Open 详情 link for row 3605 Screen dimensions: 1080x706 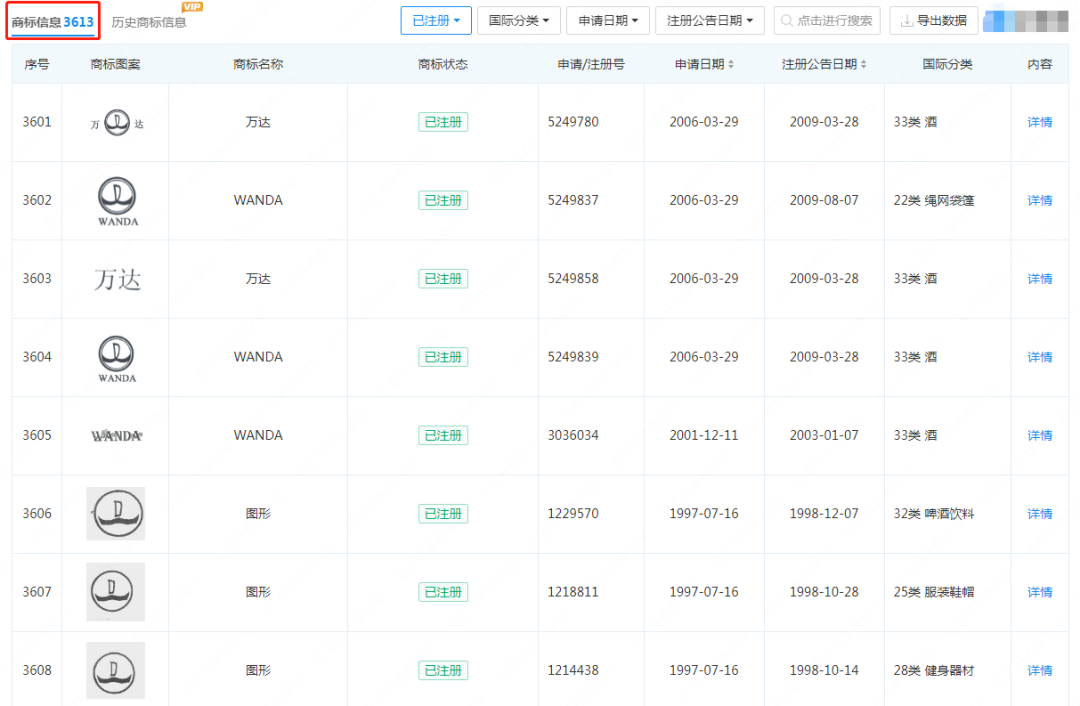[x=1039, y=435]
